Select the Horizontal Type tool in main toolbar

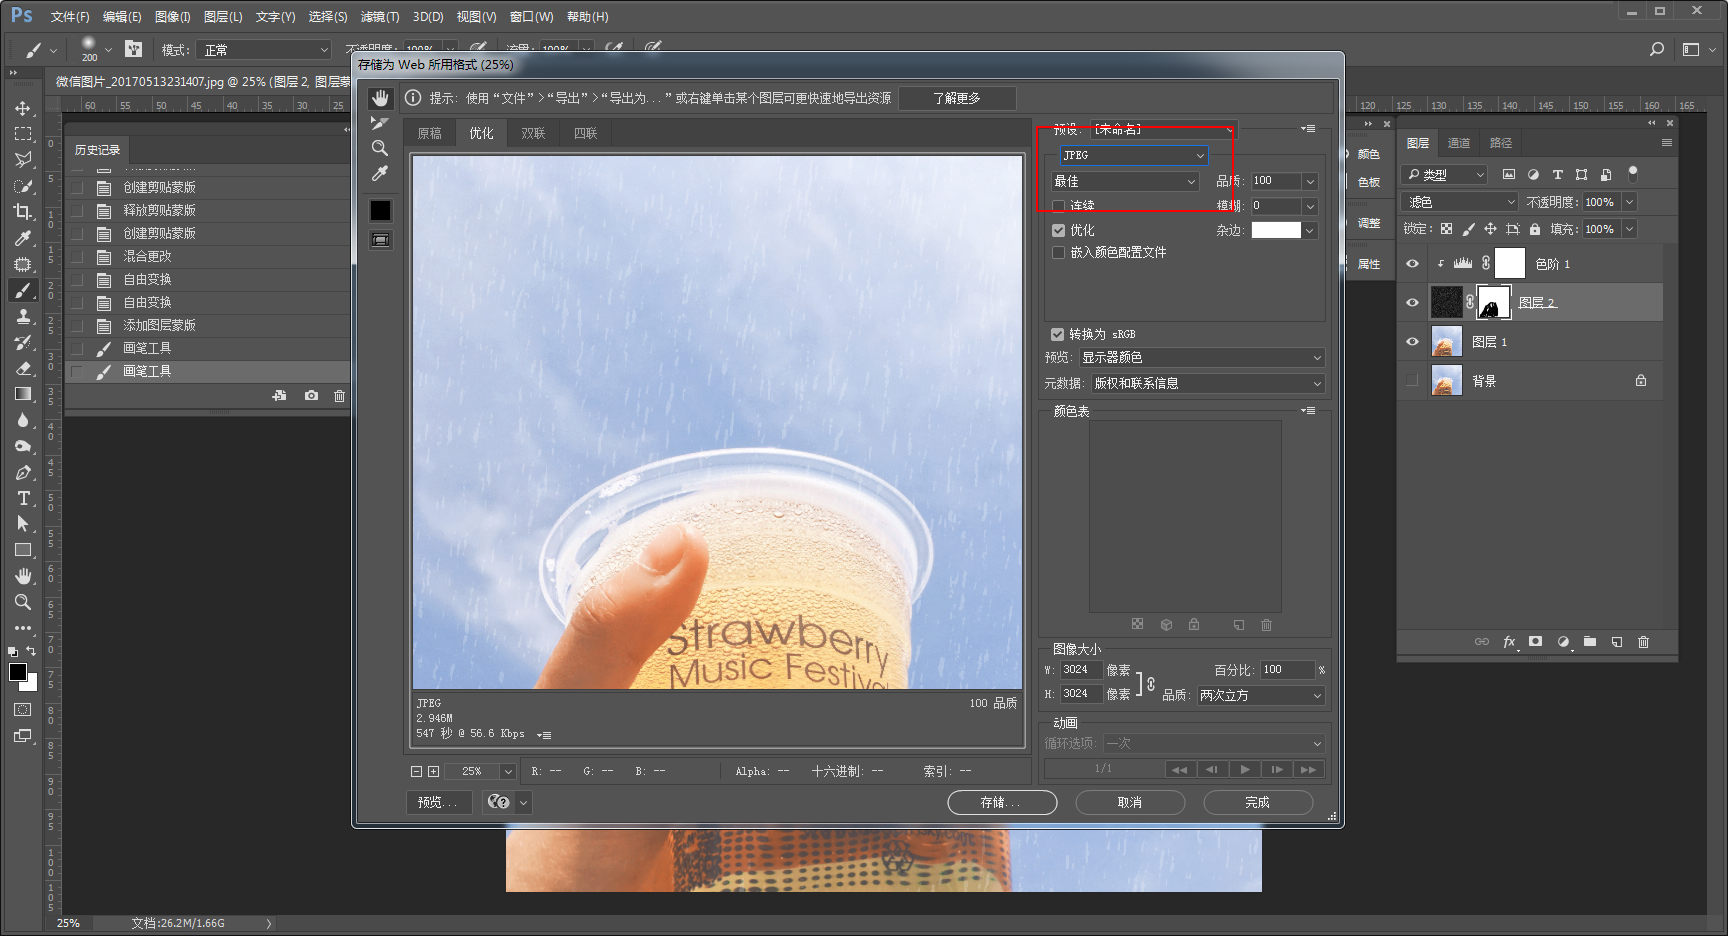tap(22, 498)
